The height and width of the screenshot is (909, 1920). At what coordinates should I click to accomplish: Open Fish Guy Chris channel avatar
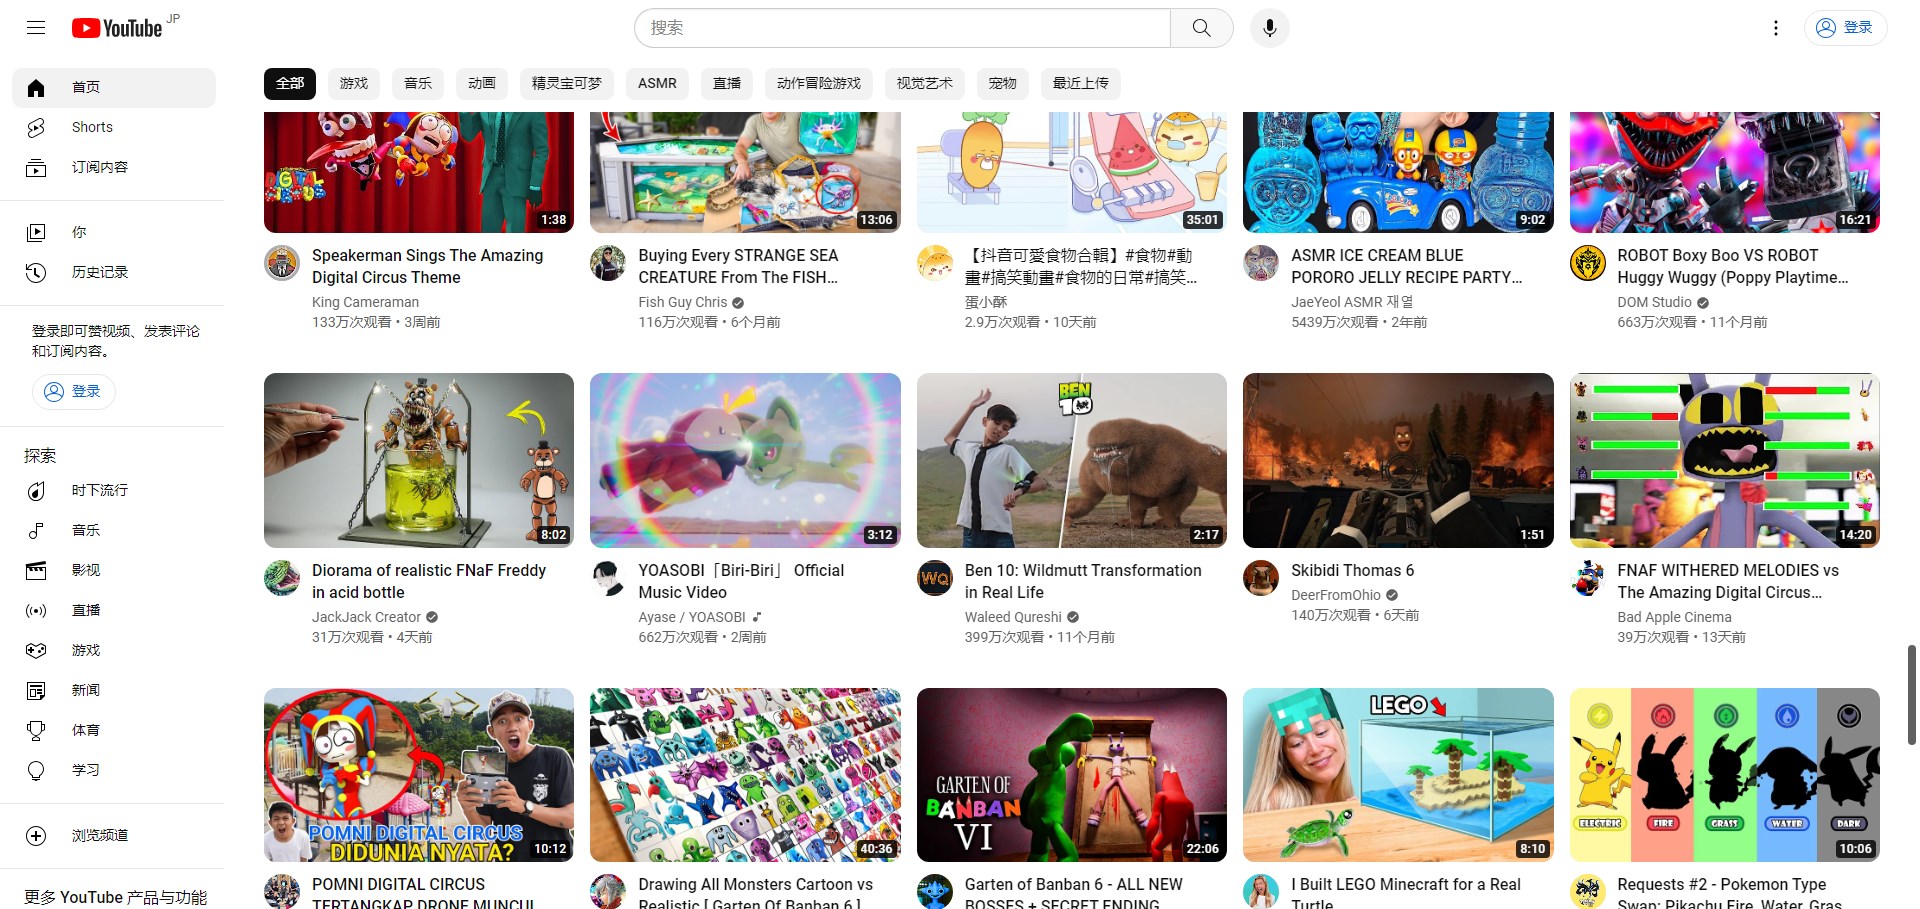[x=608, y=263]
